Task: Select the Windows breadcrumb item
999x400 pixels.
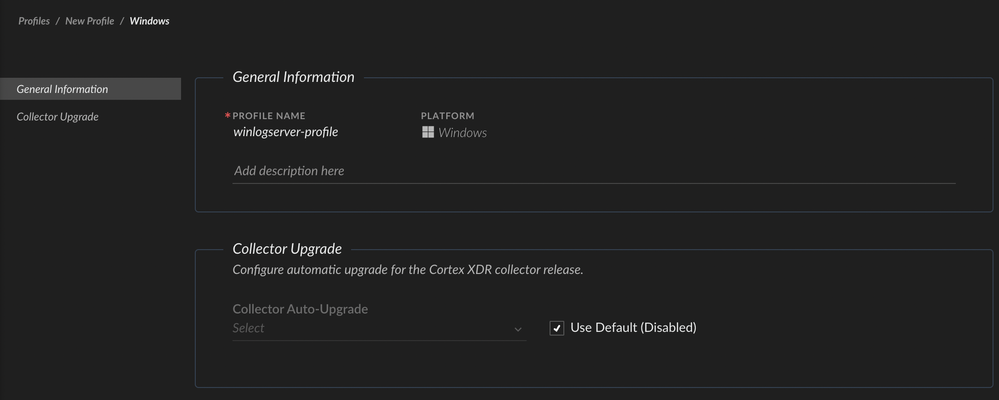Action: (x=149, y=21)
